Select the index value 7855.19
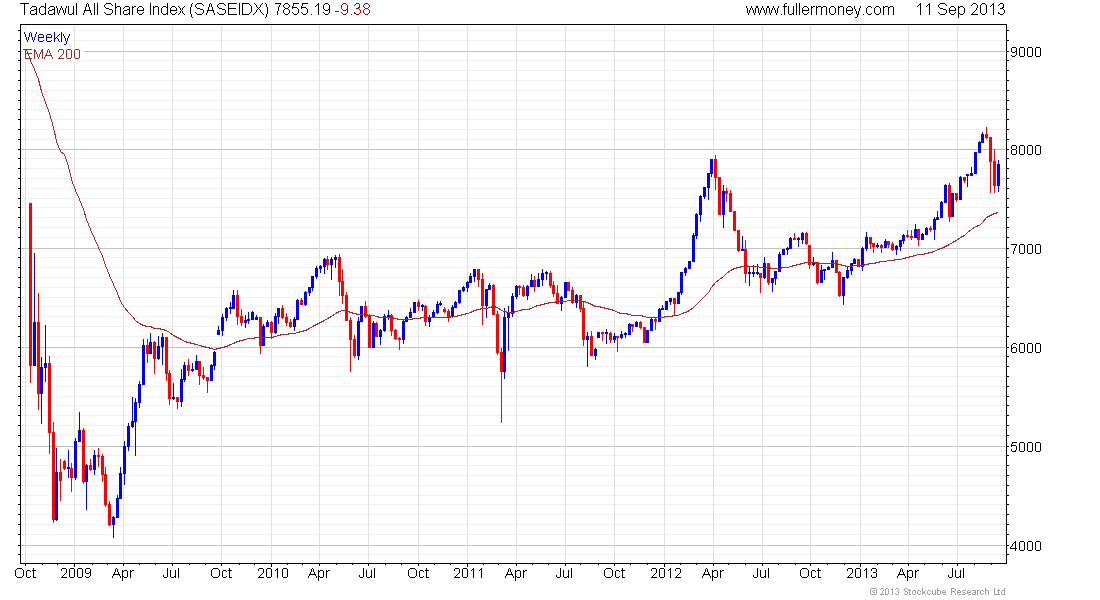1100x600 pixels. pos(302,10)
